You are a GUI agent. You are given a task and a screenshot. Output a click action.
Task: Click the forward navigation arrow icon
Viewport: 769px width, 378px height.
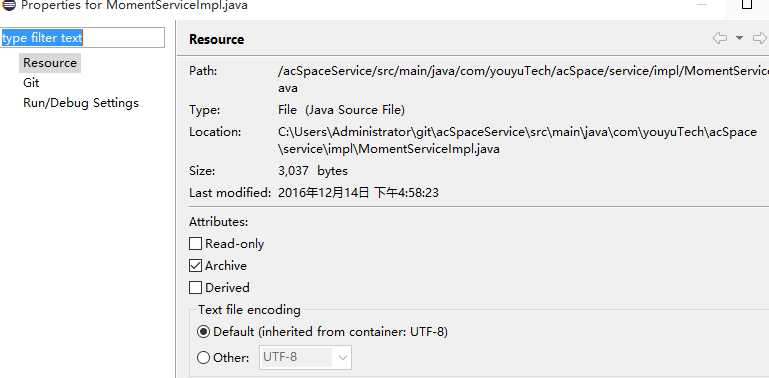(760, 38)
